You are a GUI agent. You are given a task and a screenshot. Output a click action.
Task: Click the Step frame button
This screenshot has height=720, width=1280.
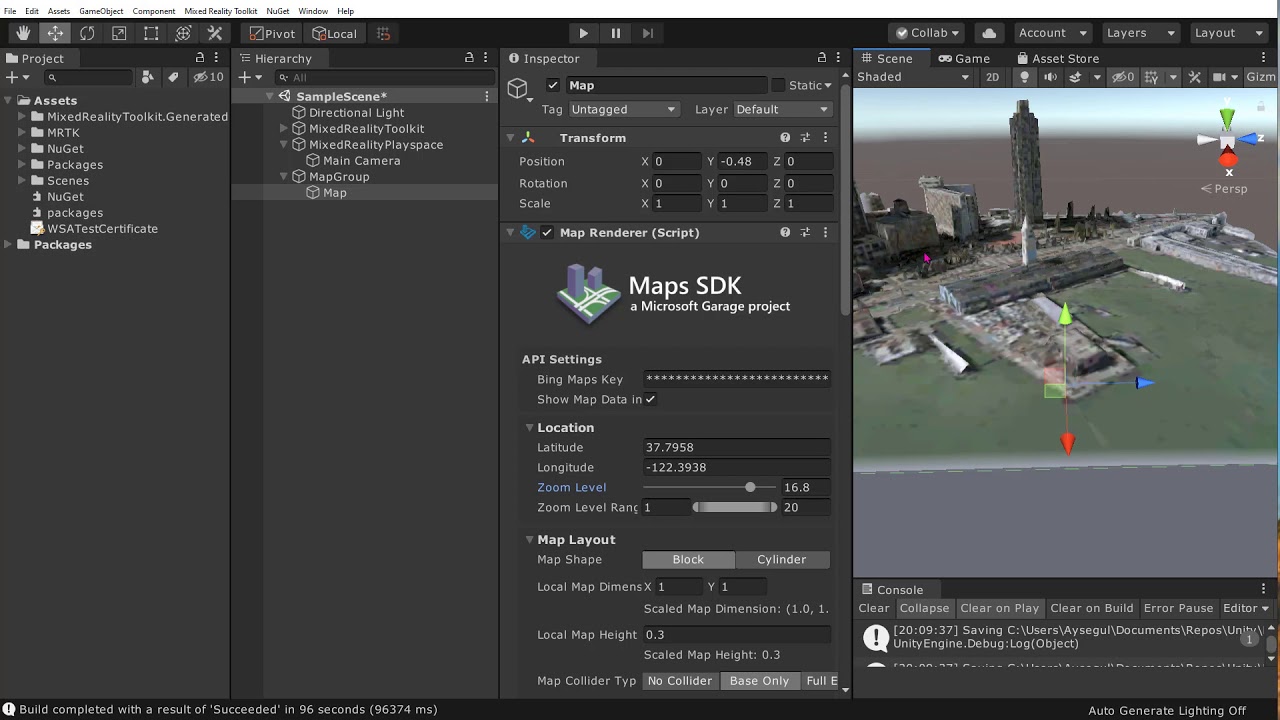(647, 33)
